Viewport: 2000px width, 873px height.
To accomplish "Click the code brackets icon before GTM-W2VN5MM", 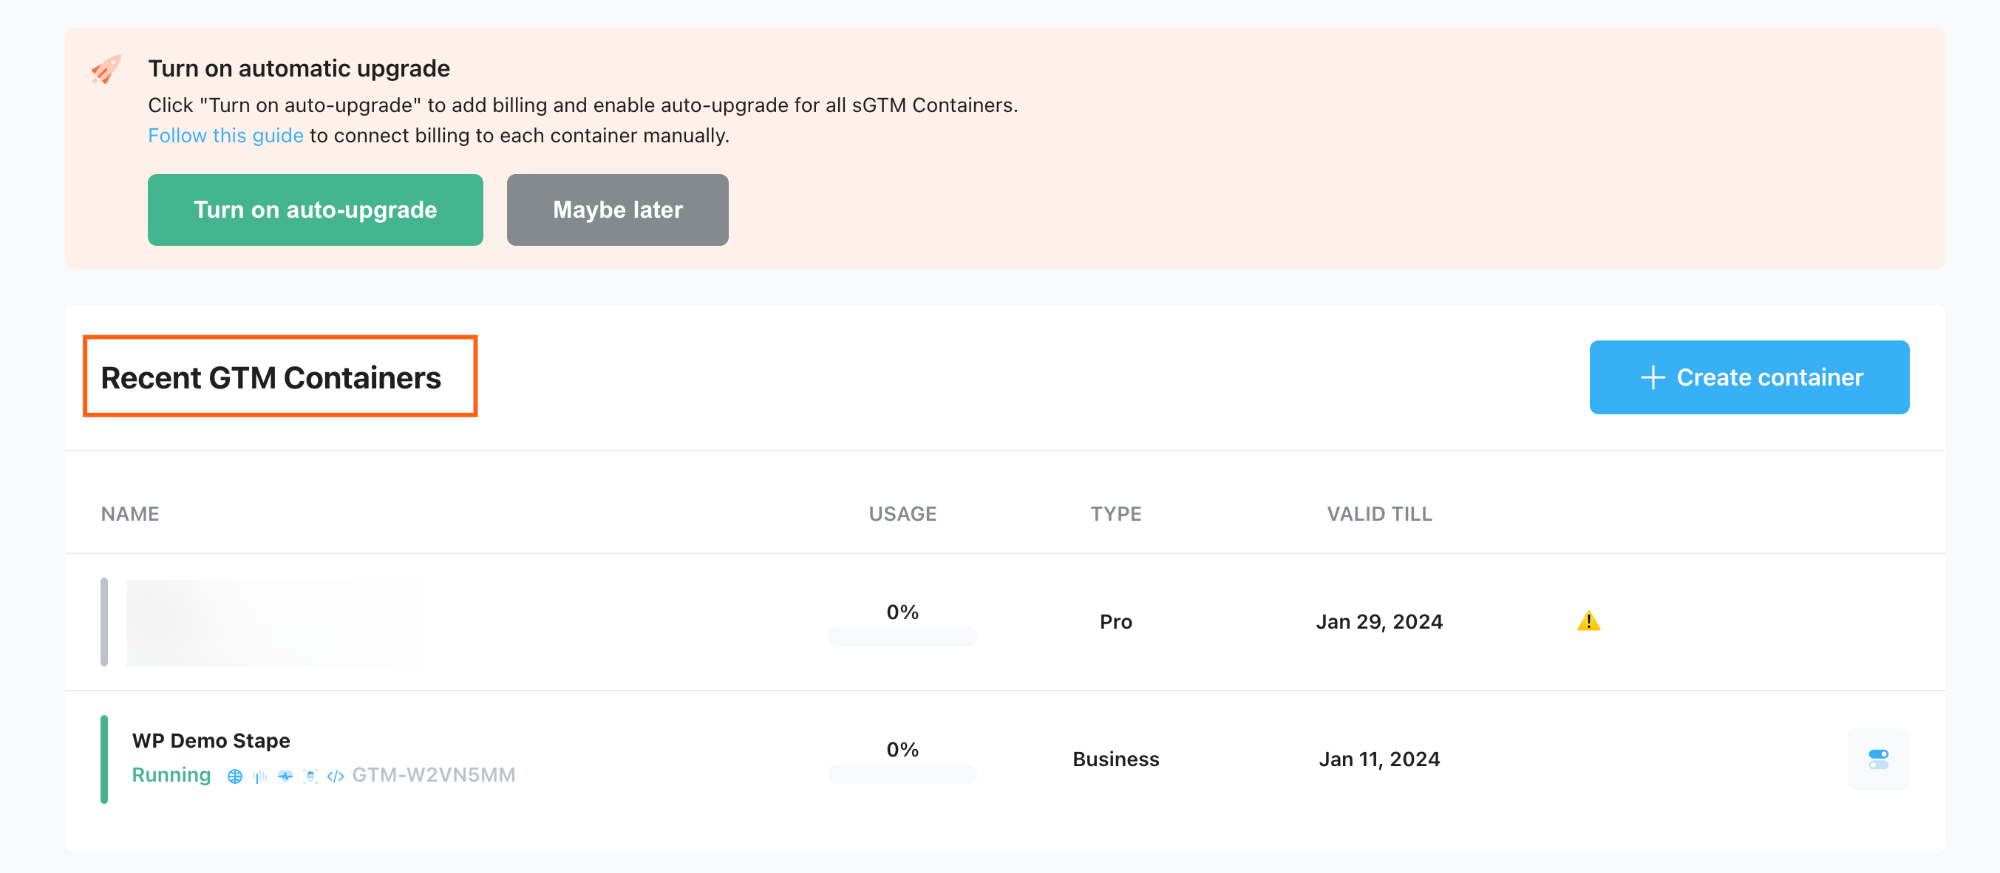I will tap(335, 776).
